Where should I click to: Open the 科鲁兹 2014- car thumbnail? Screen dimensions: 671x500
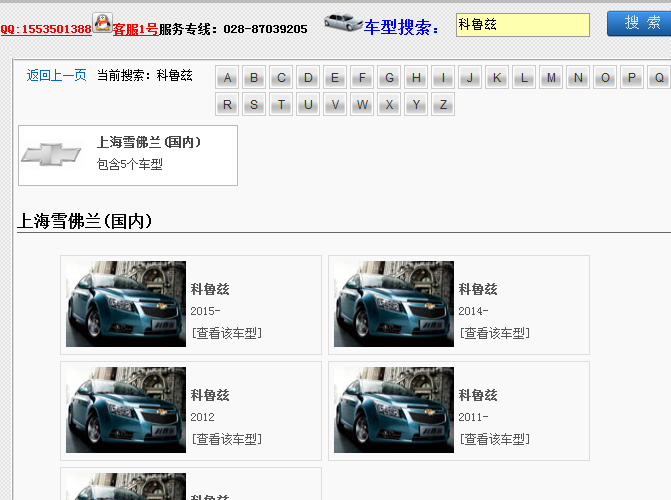click(x=394, y=304)
